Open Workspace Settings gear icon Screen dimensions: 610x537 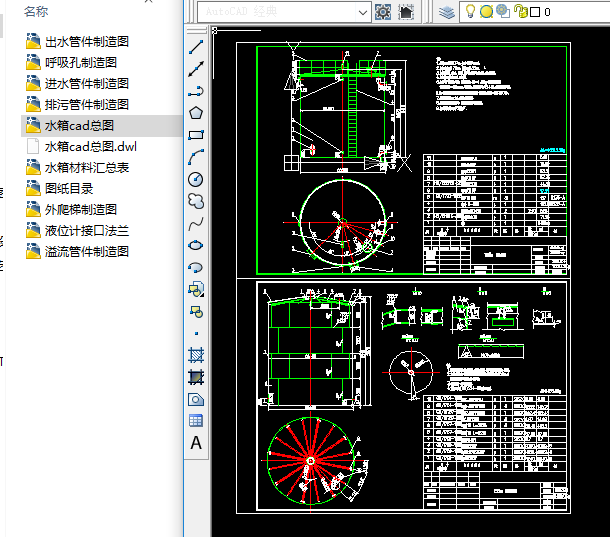[x=383, y=12]
